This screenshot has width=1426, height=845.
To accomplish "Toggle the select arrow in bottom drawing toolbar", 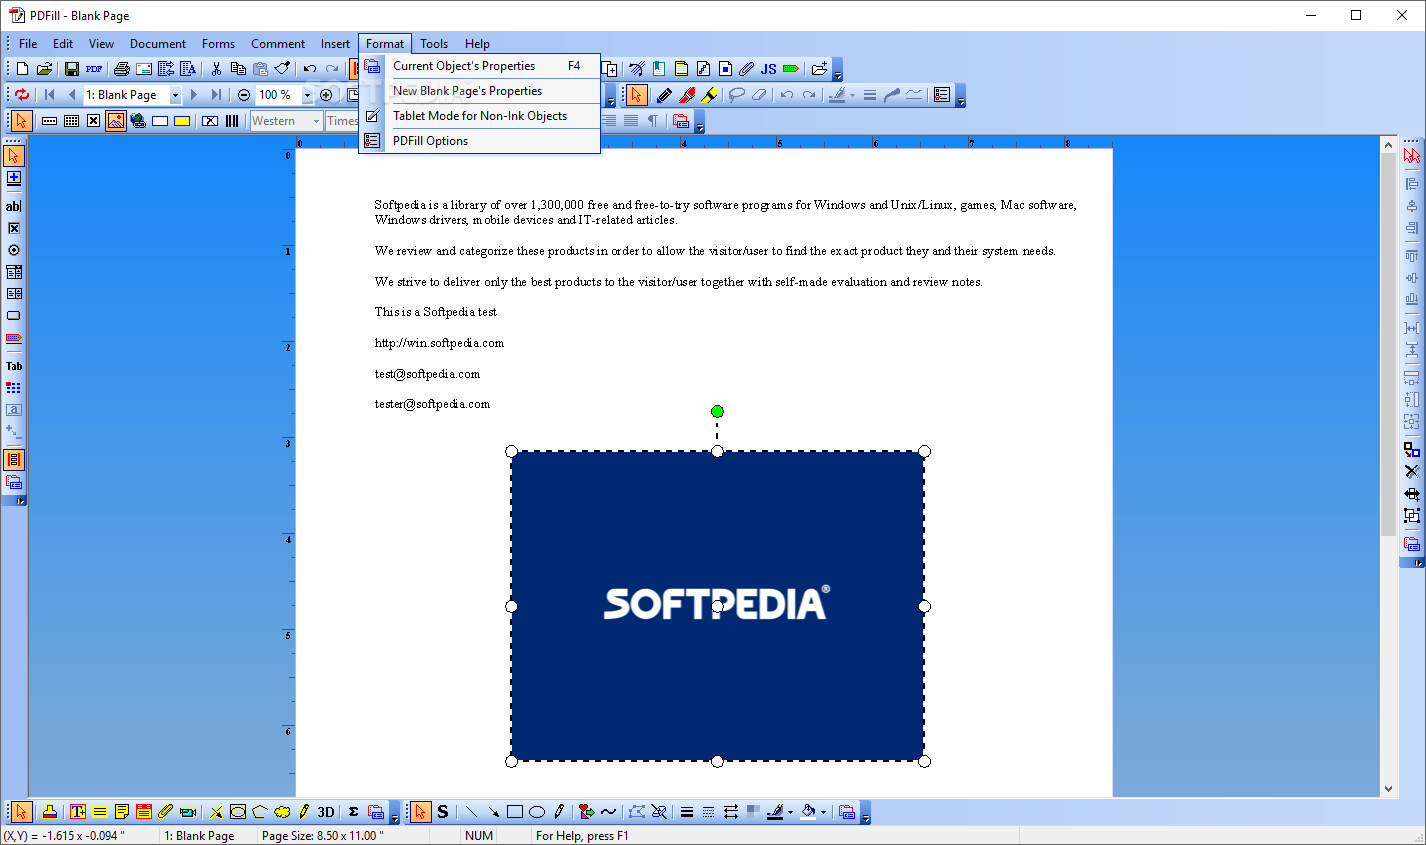I will (x=421, y=812).
